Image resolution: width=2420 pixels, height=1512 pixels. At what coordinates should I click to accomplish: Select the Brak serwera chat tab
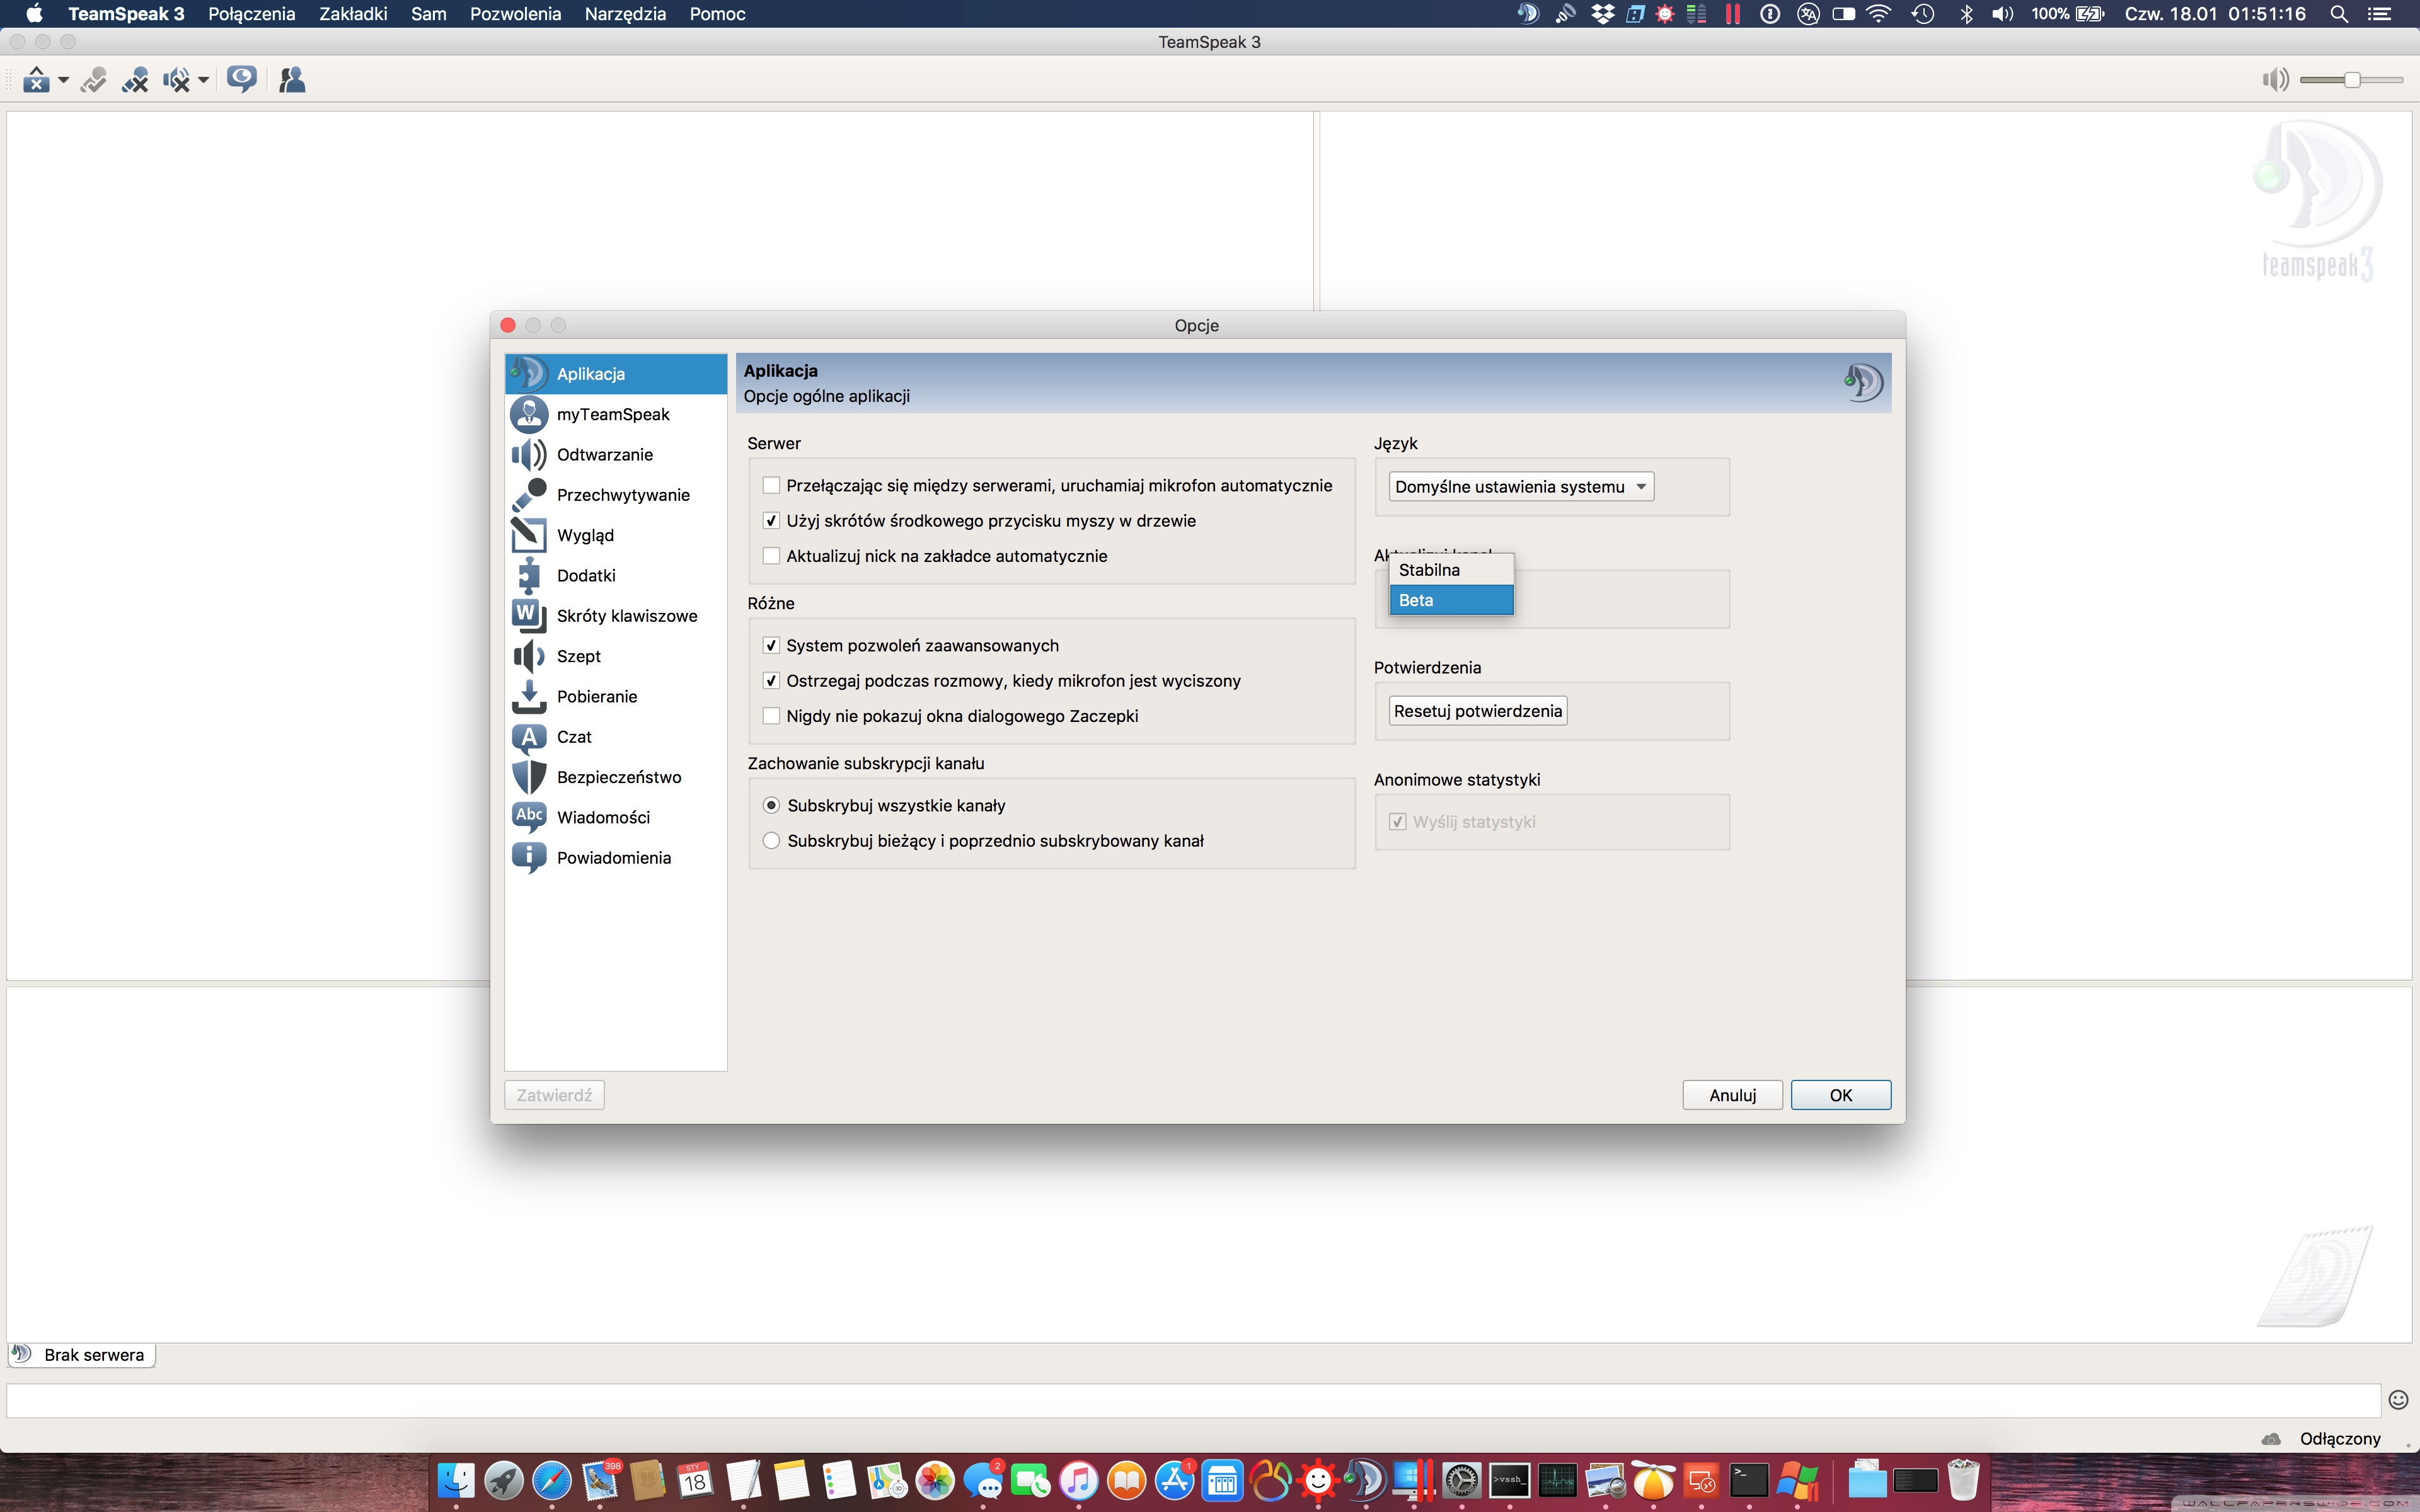pyautogui.click(x=81, y=1355)
